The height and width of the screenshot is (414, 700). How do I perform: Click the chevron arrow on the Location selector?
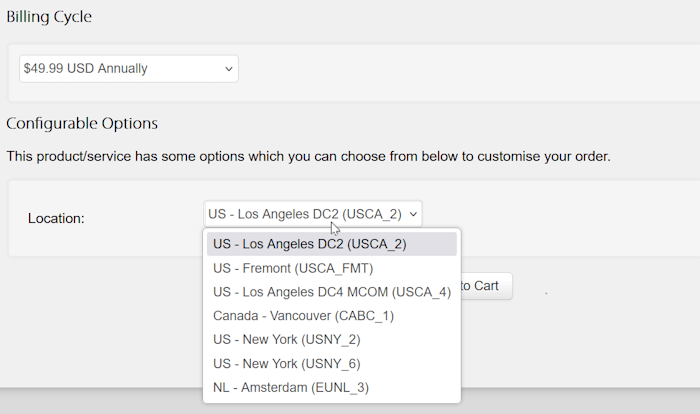pos(414,214)
